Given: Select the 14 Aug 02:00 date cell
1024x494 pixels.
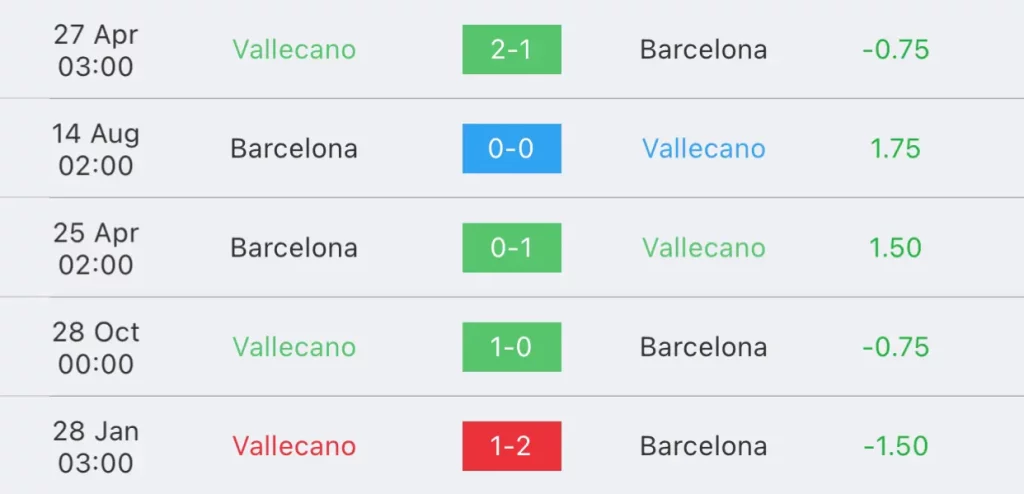Looking at the screenshot, I should point(96,149).
